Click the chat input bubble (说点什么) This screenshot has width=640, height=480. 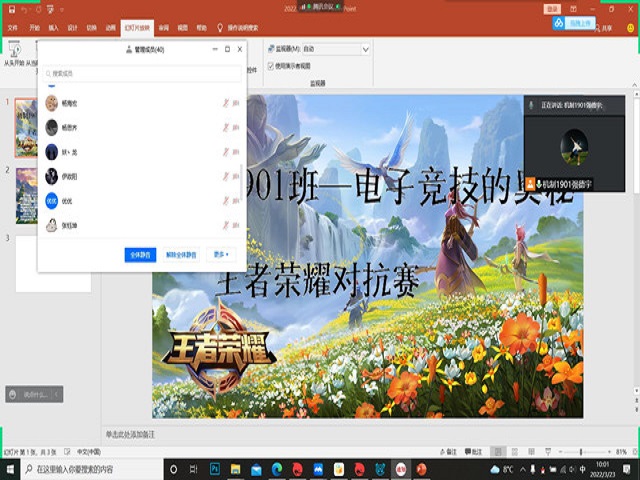tap(34, 394)
